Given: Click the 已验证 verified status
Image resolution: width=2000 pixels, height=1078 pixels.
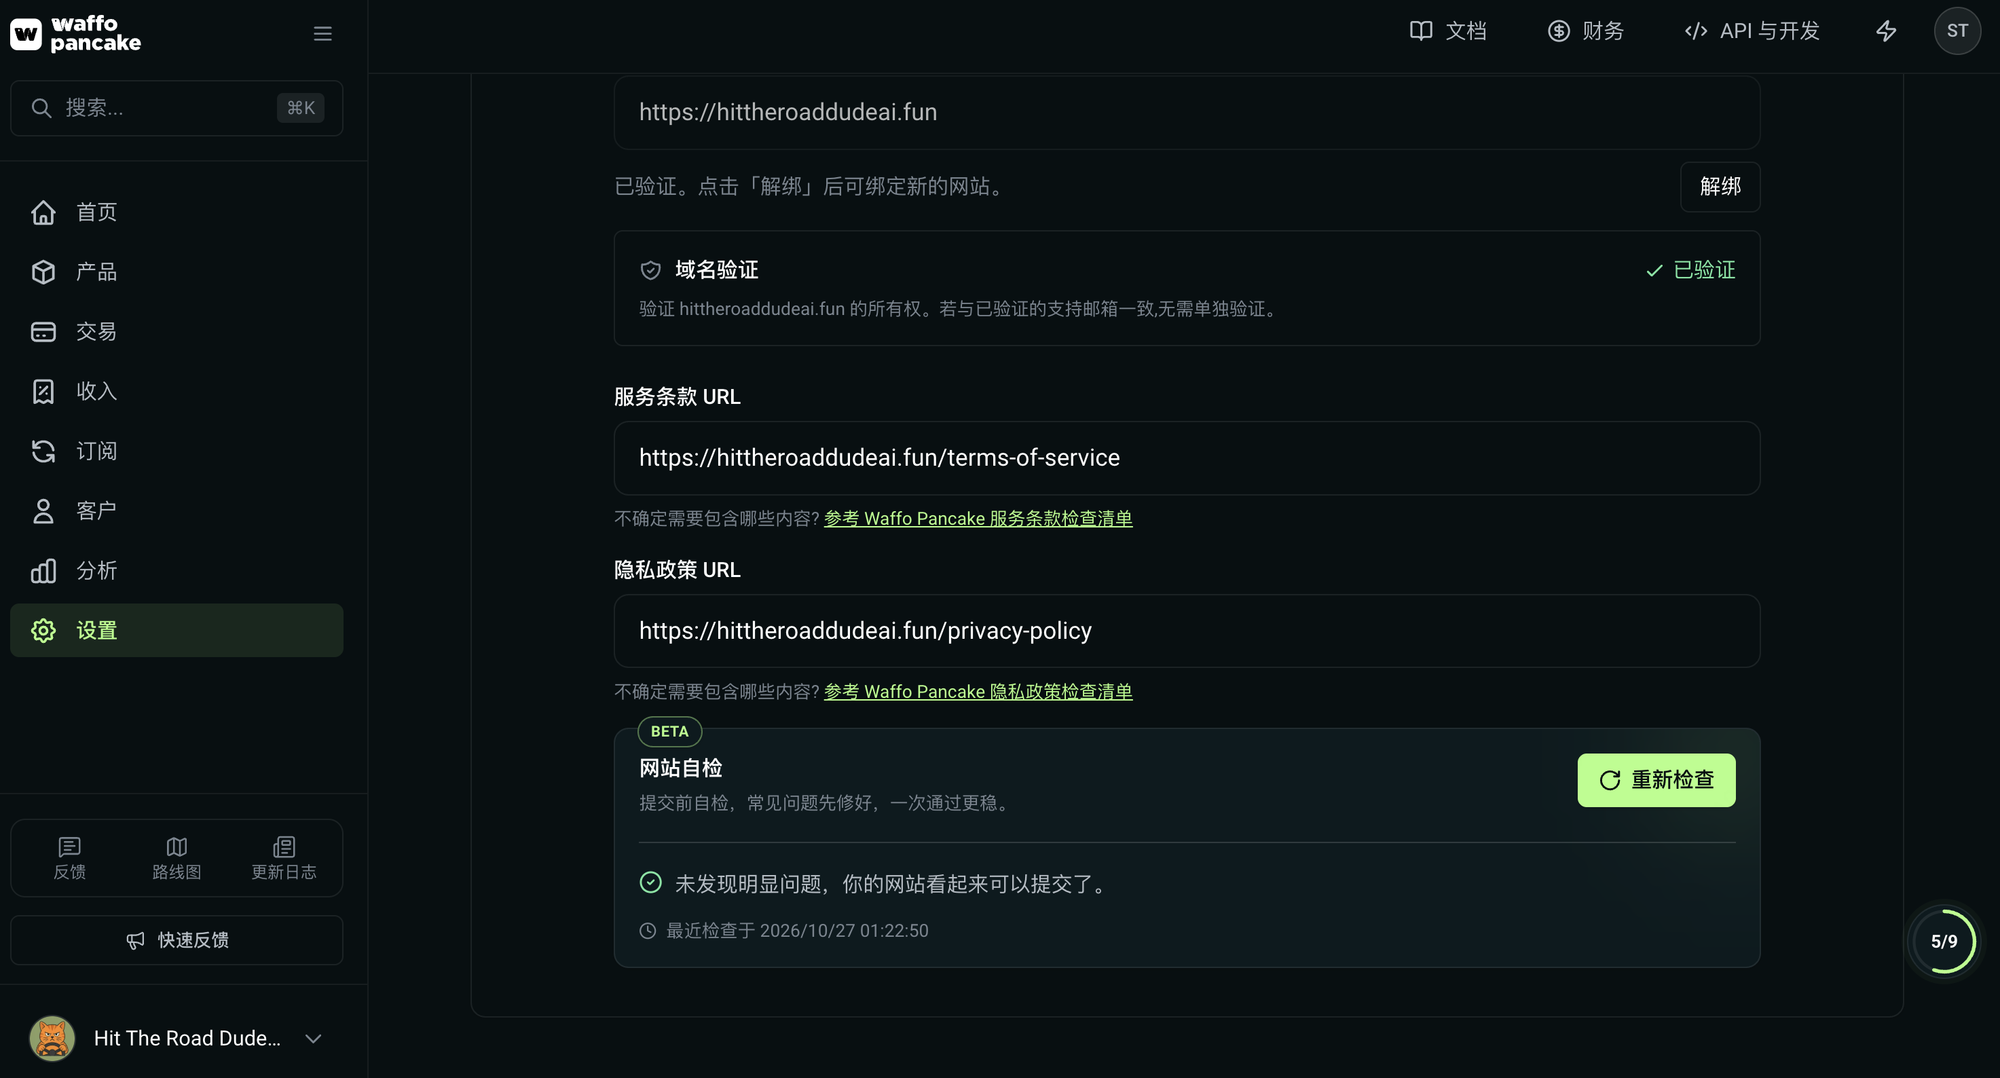Looking at the screenshot, I should pos(1691,270).
